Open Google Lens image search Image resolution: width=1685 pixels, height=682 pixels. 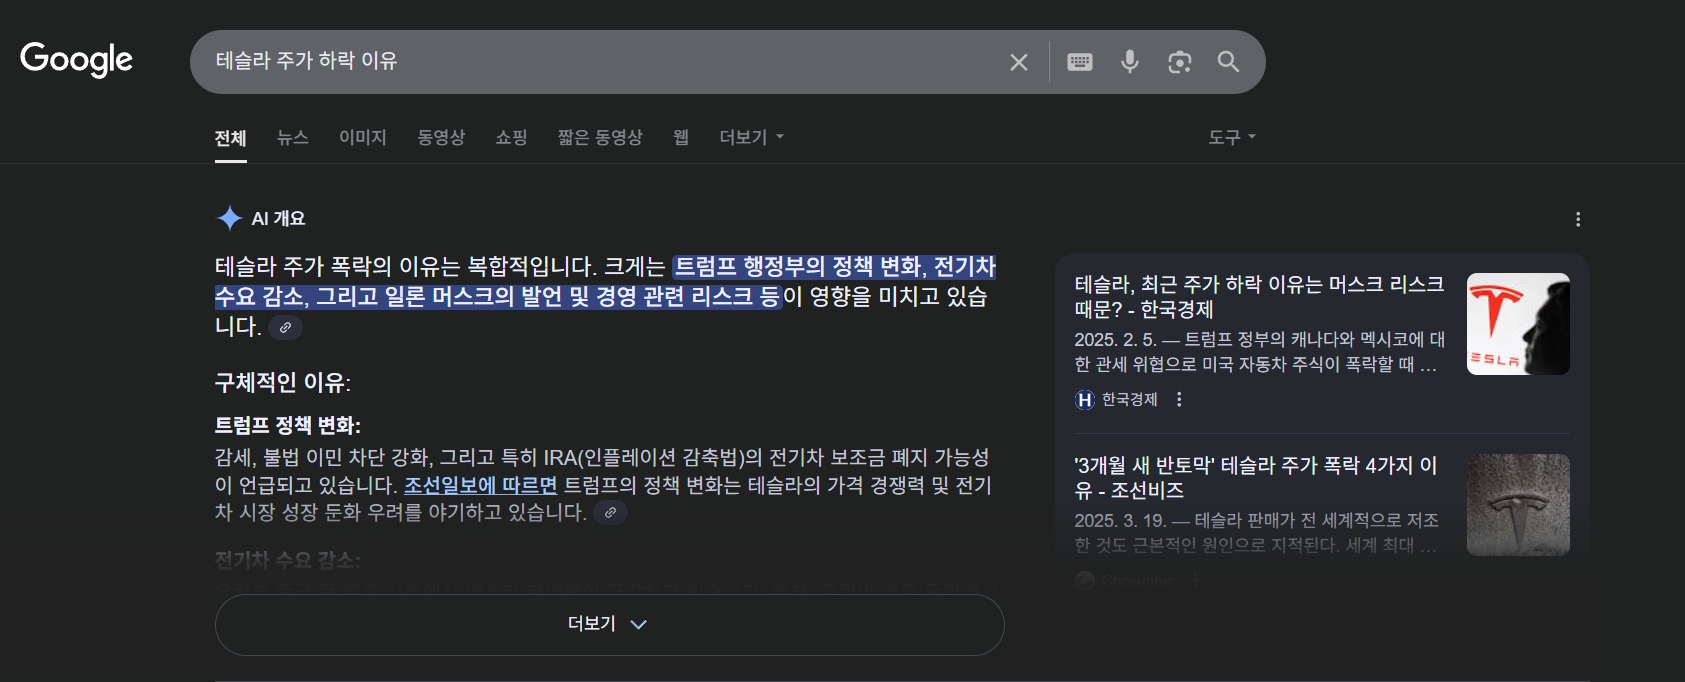click(1179, 62)
